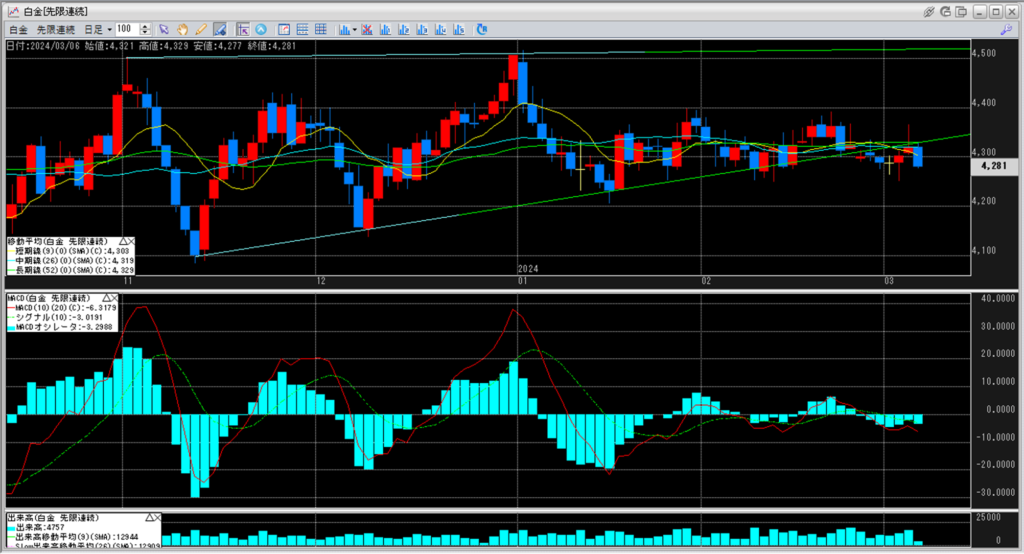This screenshot has width=1024, height=554.
Task: Toggle the crosshair cursor button
Action: point(243,29)
